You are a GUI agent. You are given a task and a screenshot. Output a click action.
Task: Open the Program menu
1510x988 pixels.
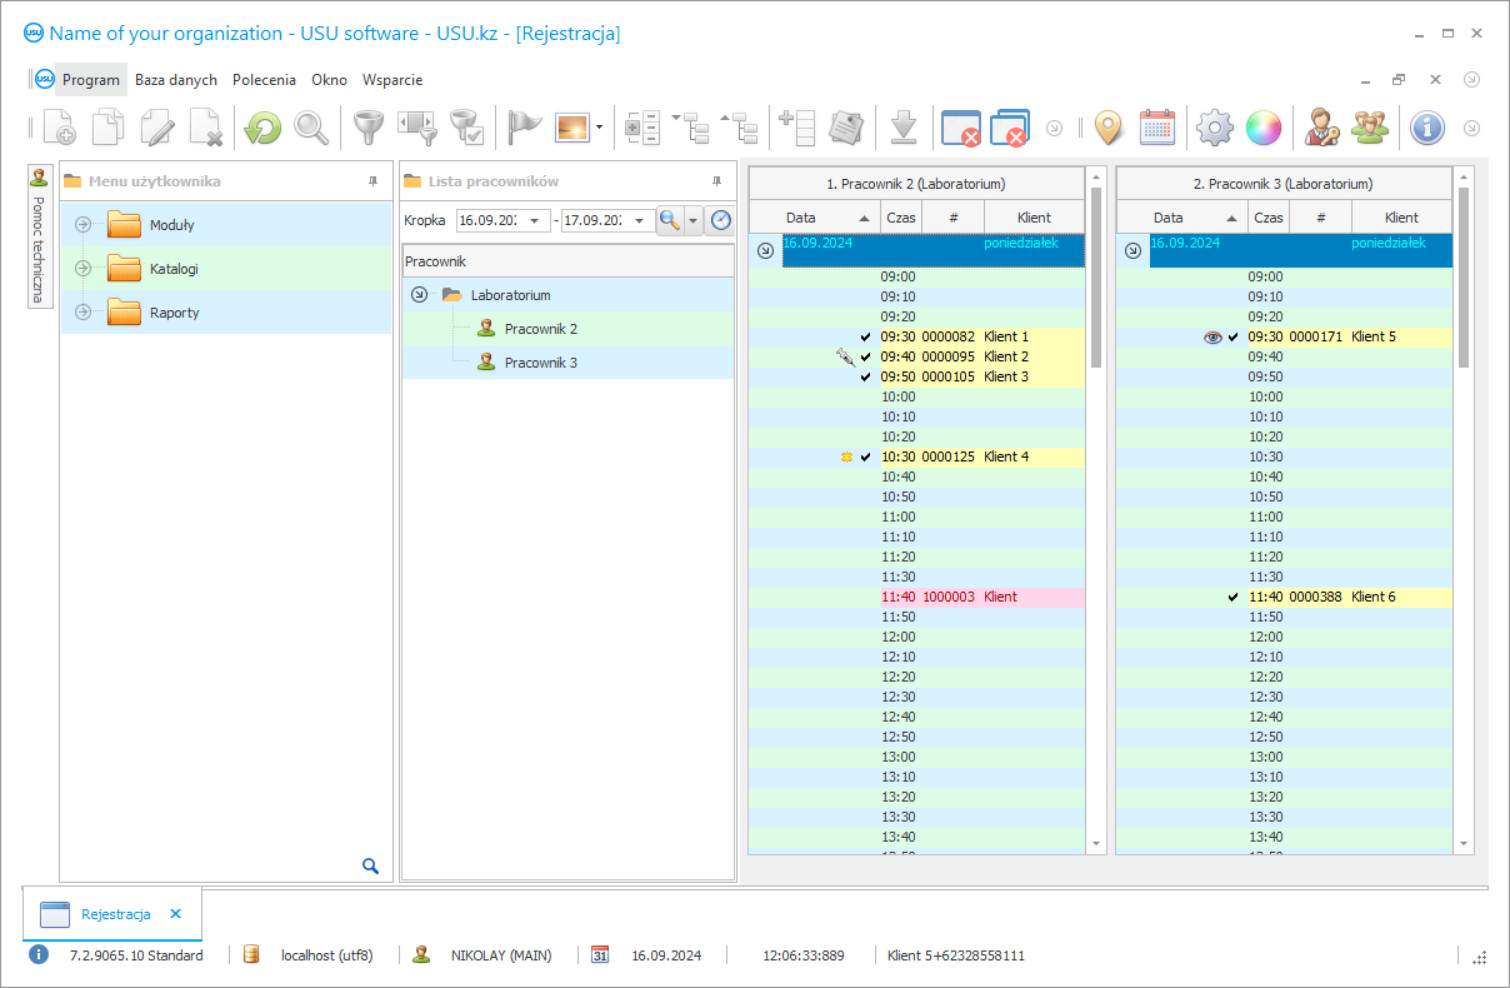point(91,80)
